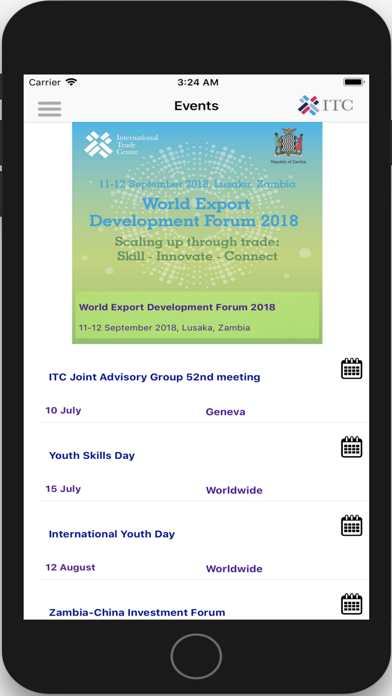Add ITC Joint Advisory Group meeting to calendar

click(352, 368)
